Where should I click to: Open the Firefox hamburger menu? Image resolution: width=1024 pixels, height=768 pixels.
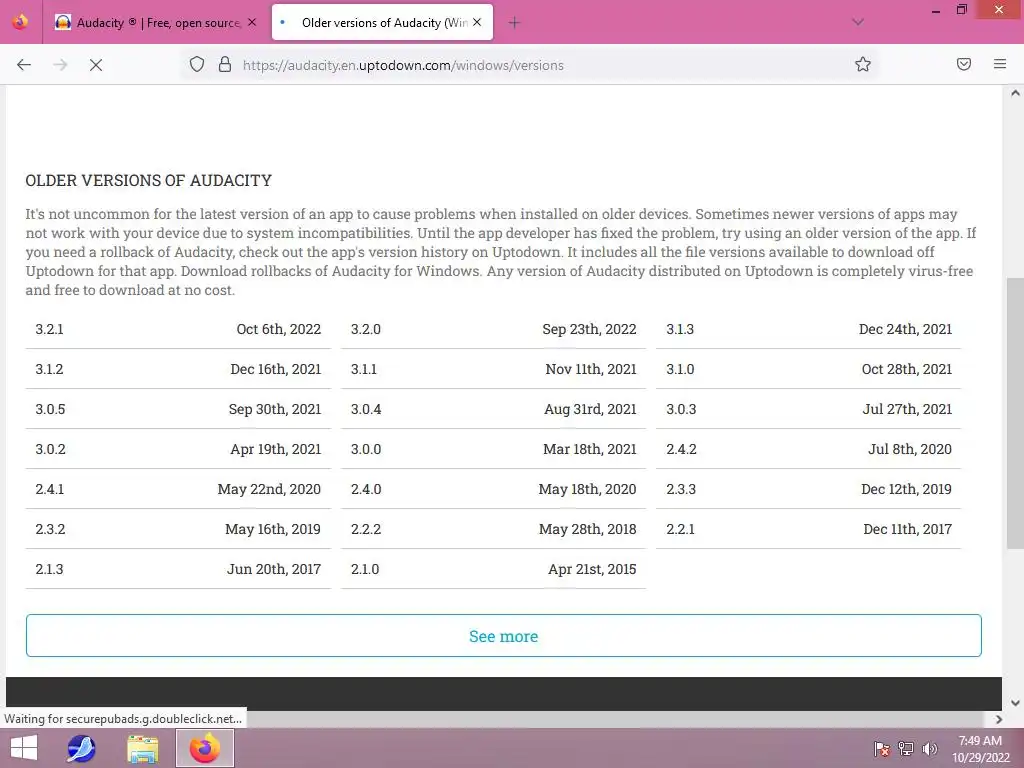pos(1000,64)
